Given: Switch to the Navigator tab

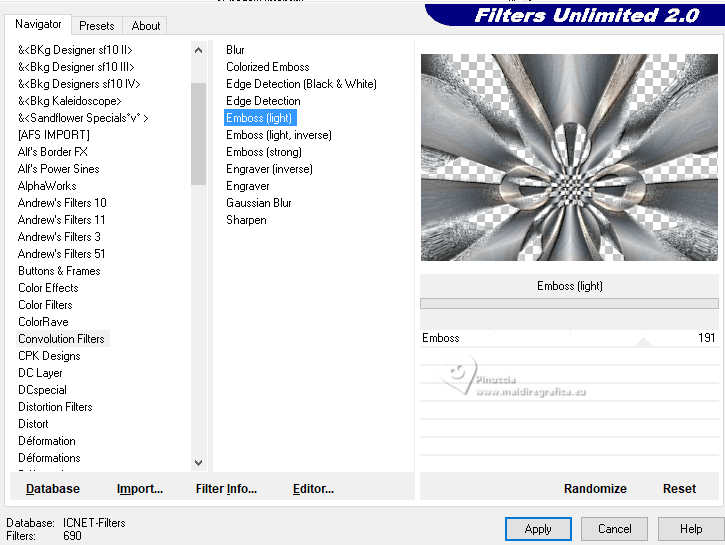Looking at the screenshot, I should tap(38, 24).
